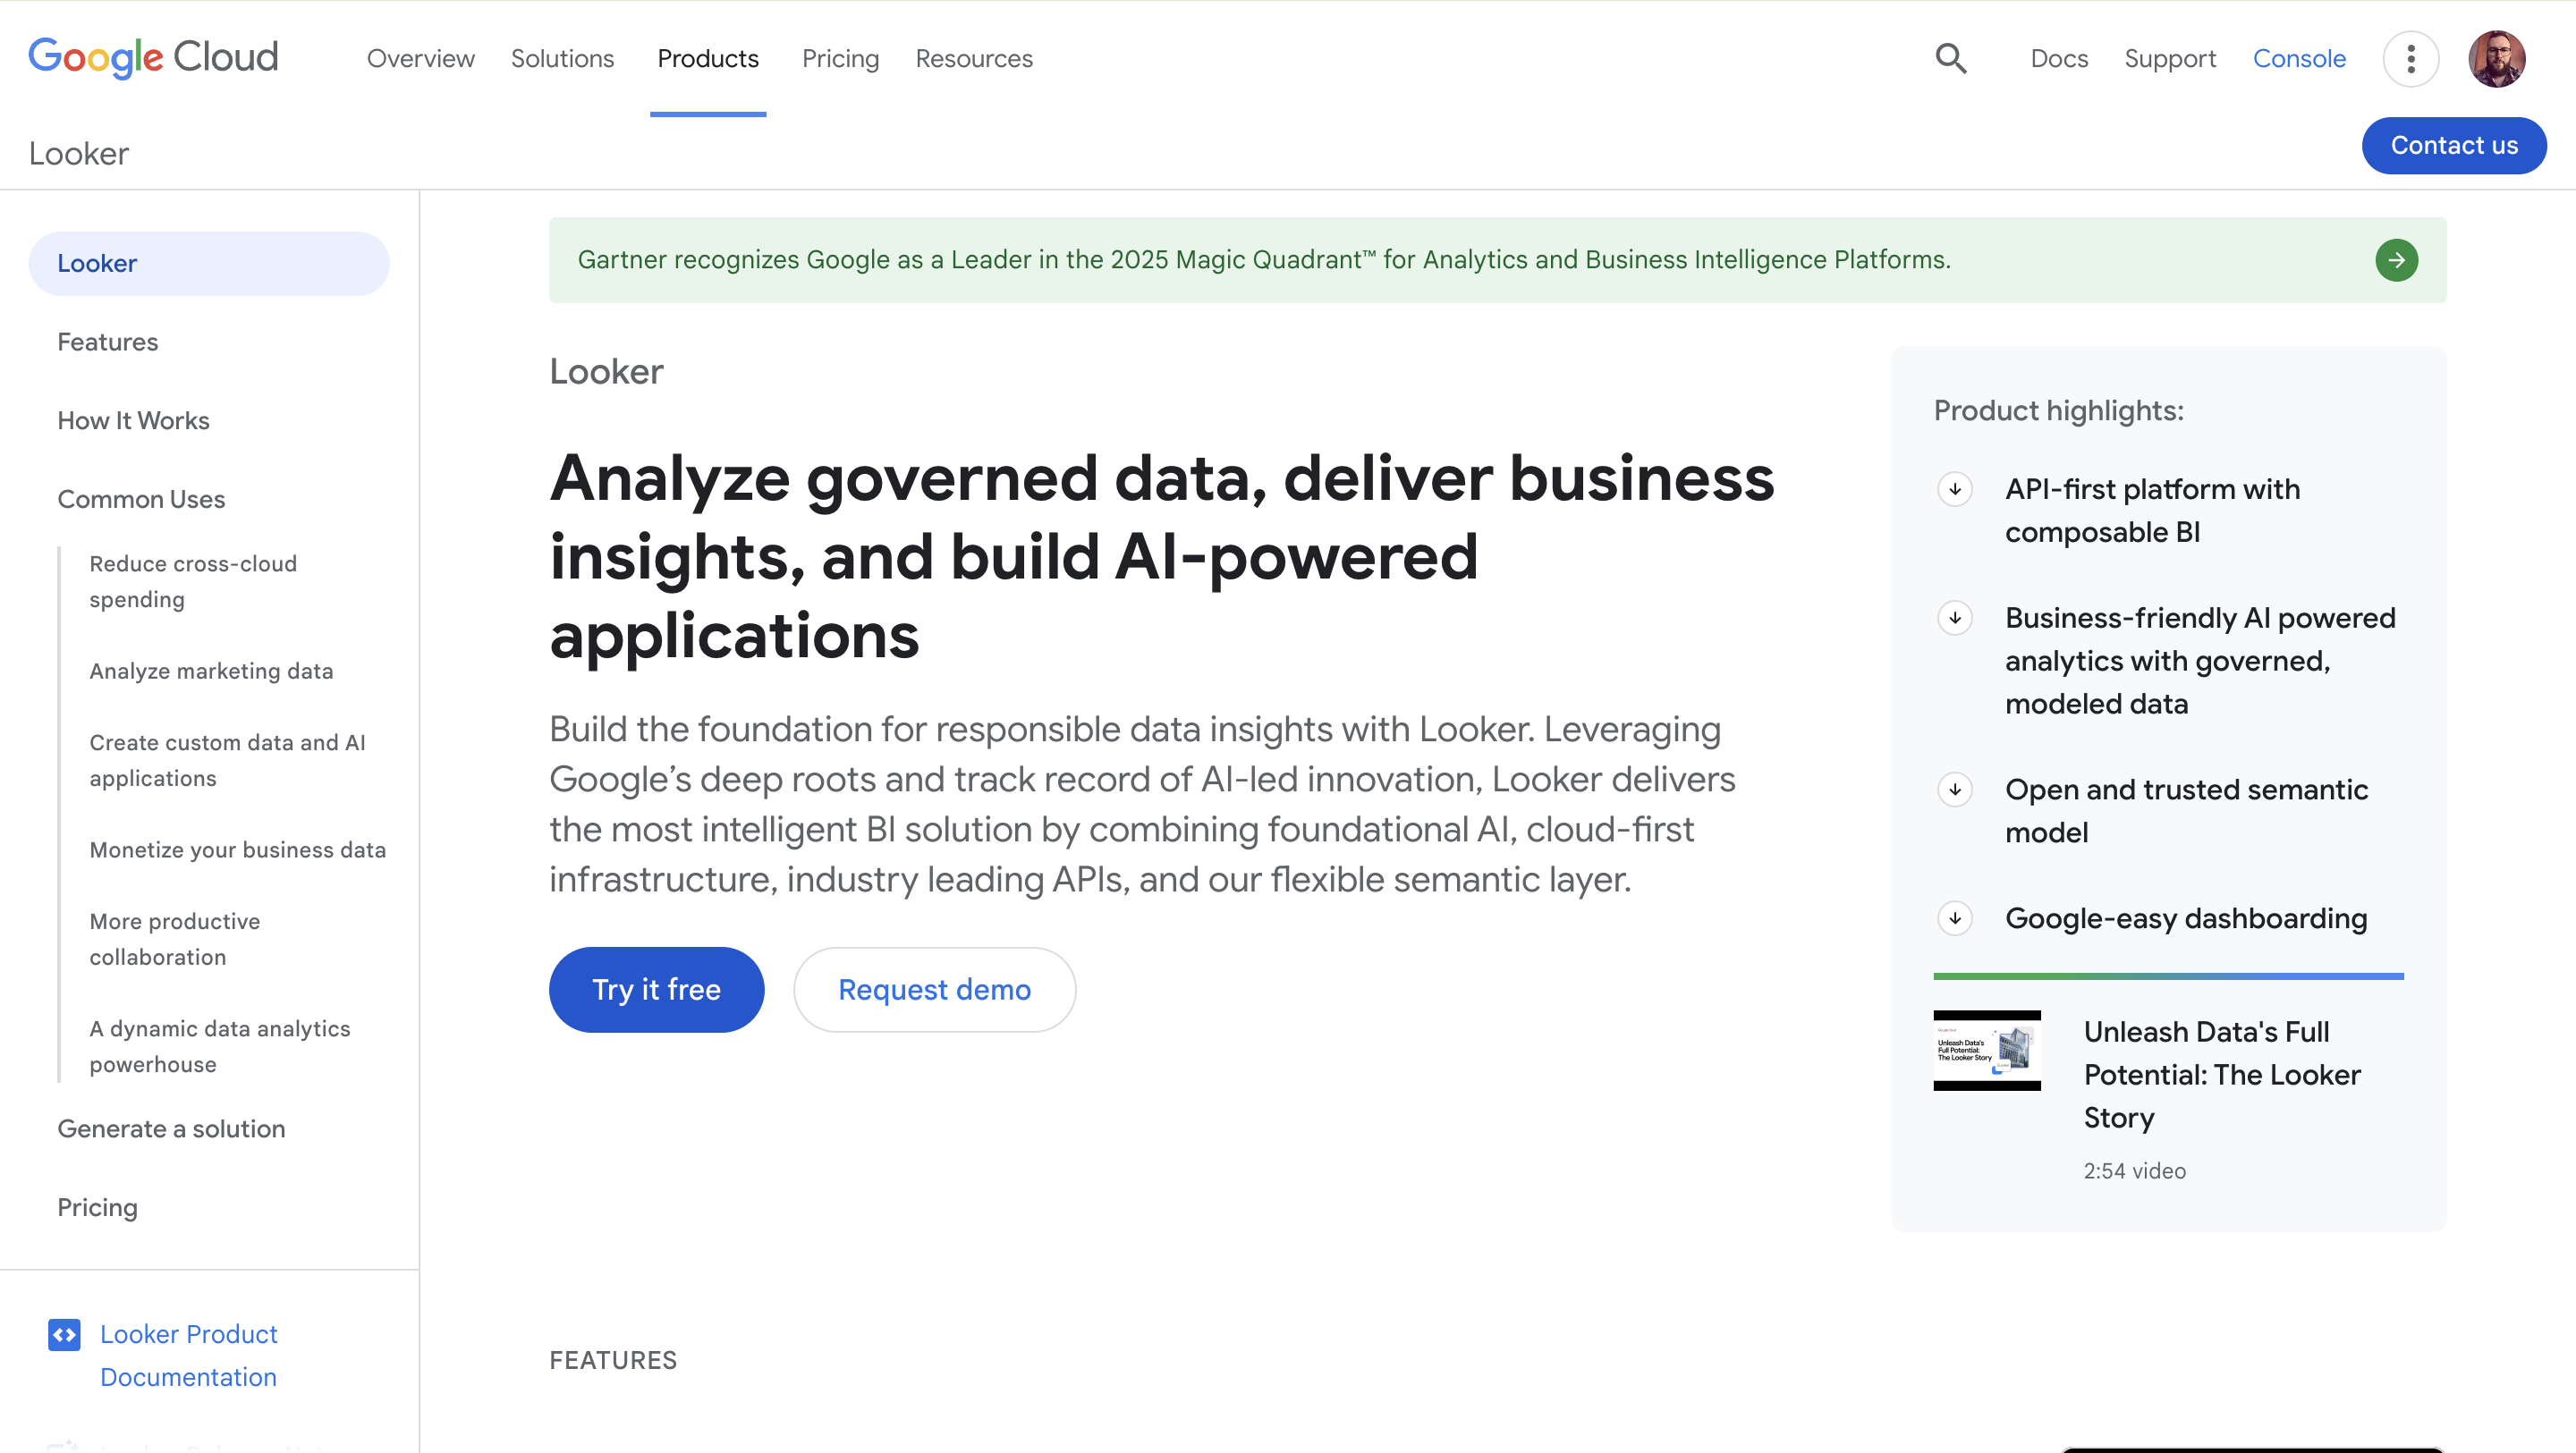Click the search icon

coord(1950,59)
